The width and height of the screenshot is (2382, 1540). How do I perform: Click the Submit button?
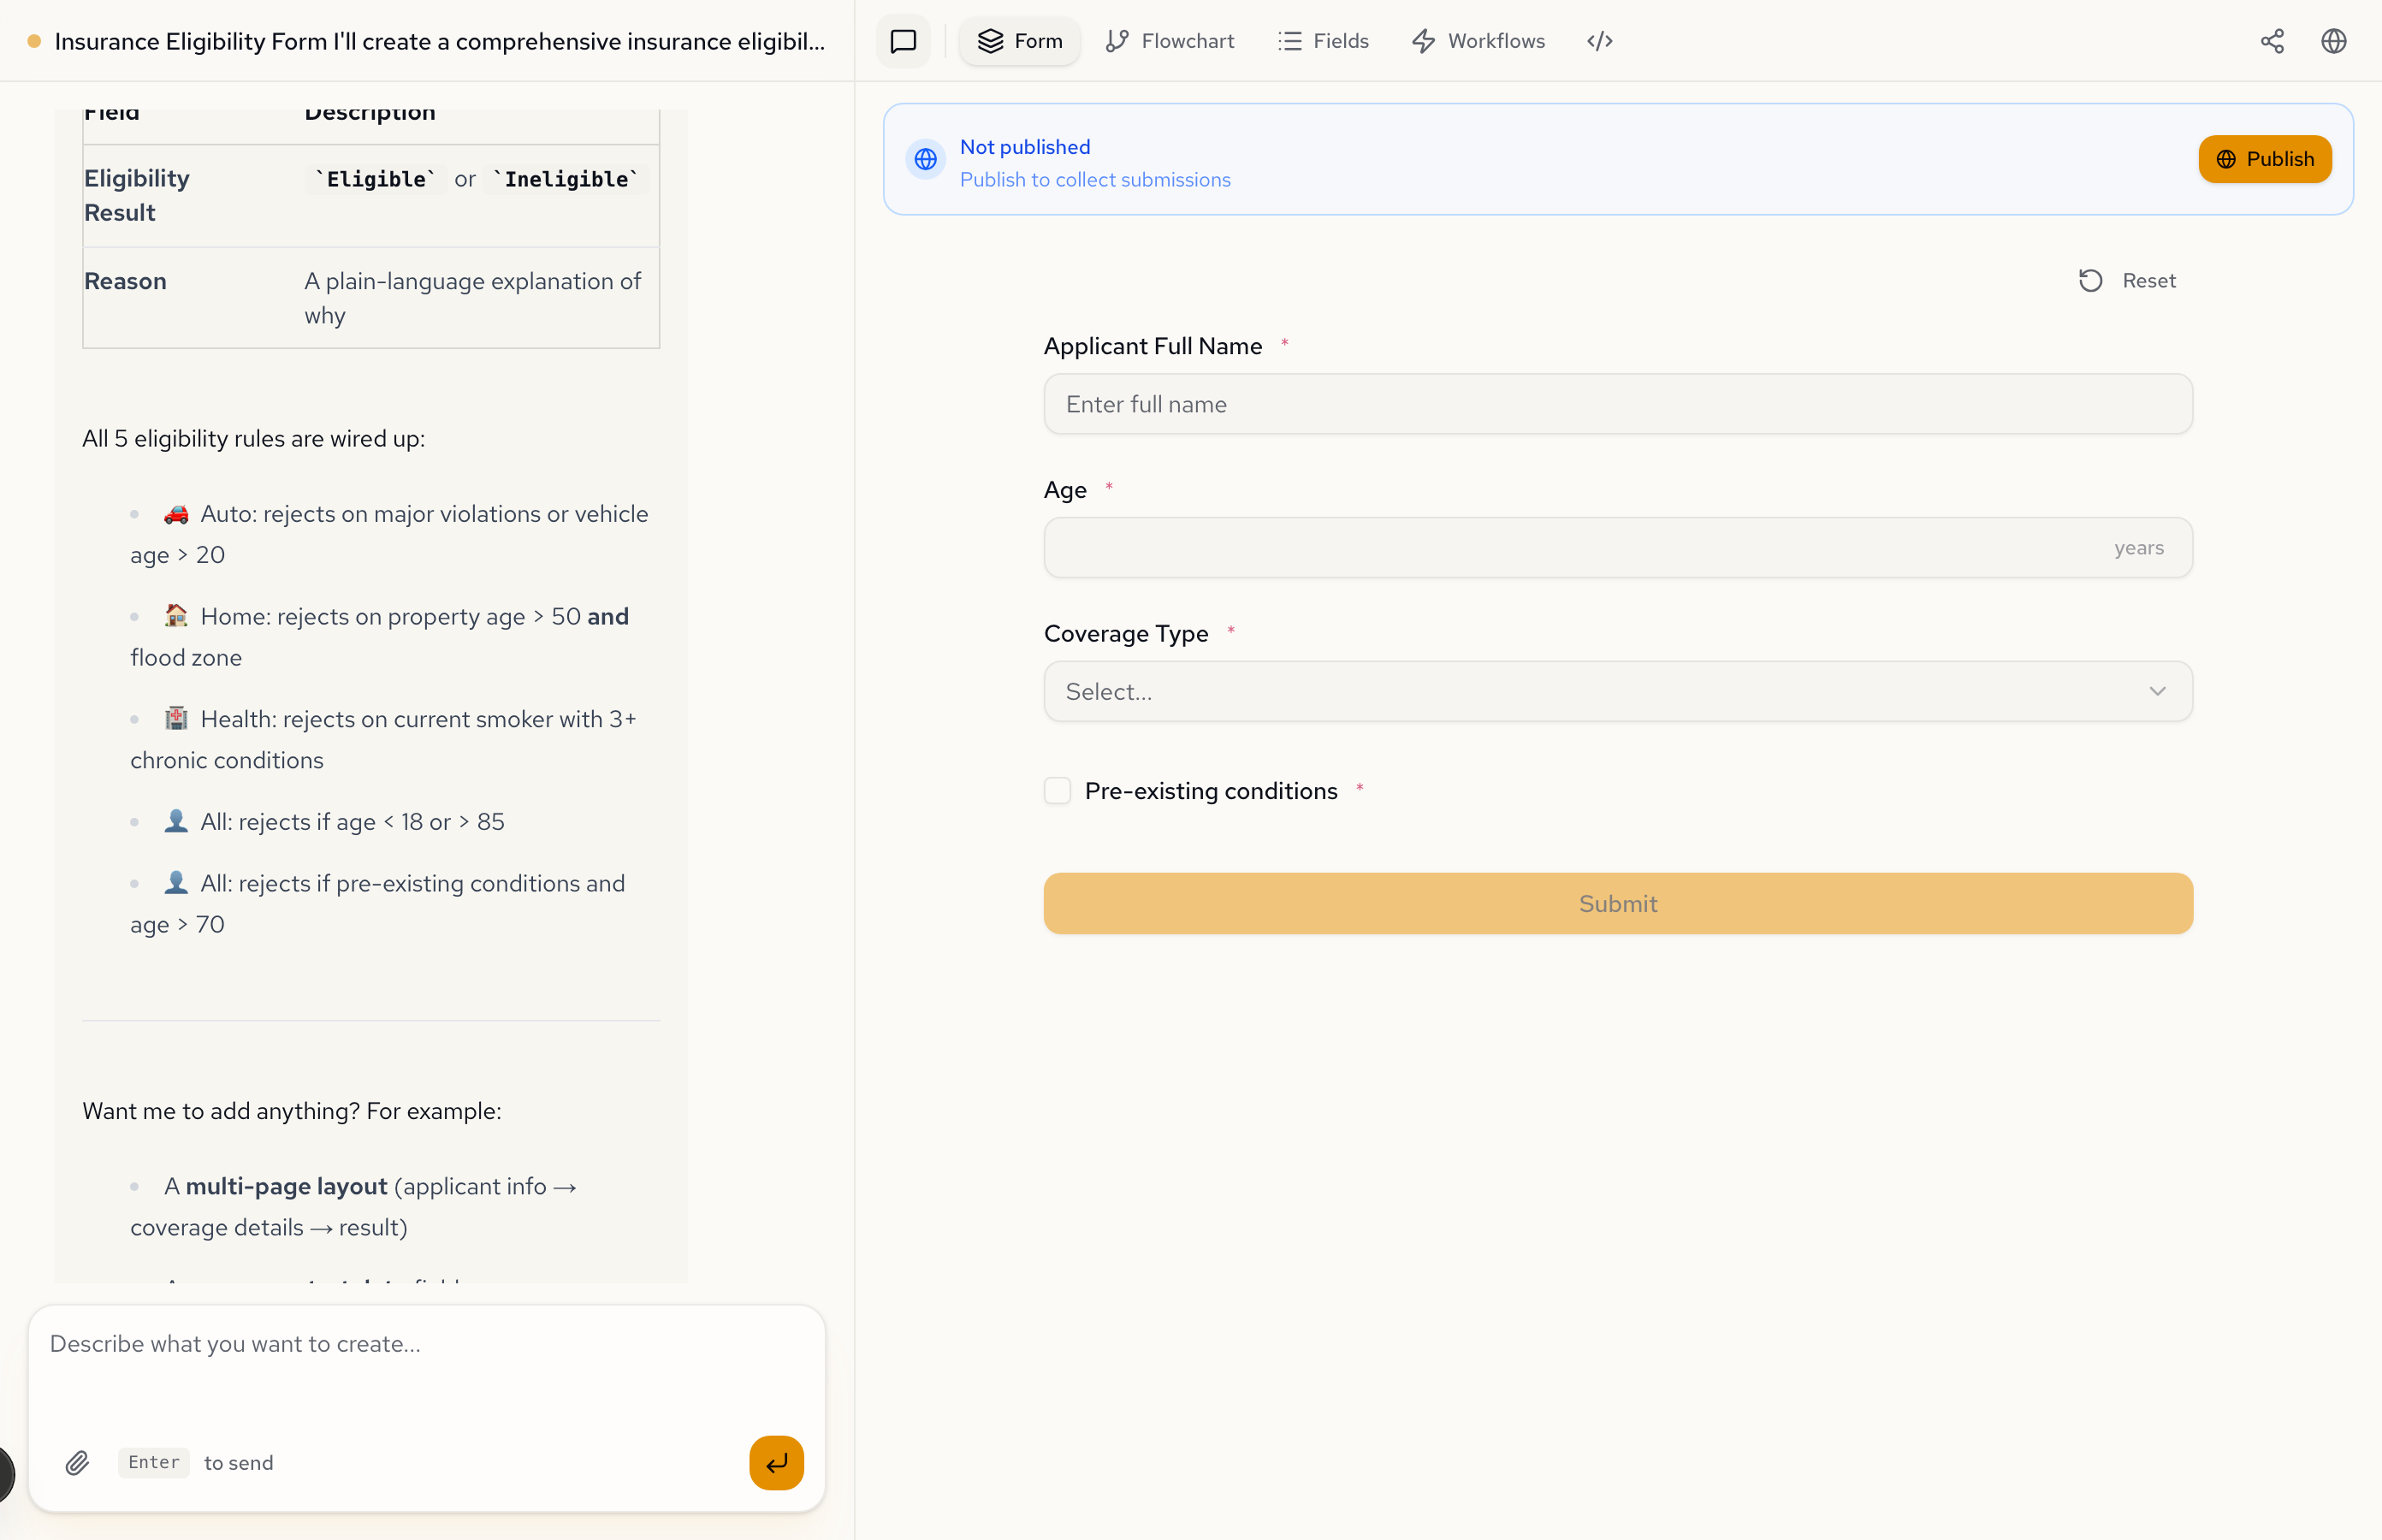click(x=1617, y=904)
